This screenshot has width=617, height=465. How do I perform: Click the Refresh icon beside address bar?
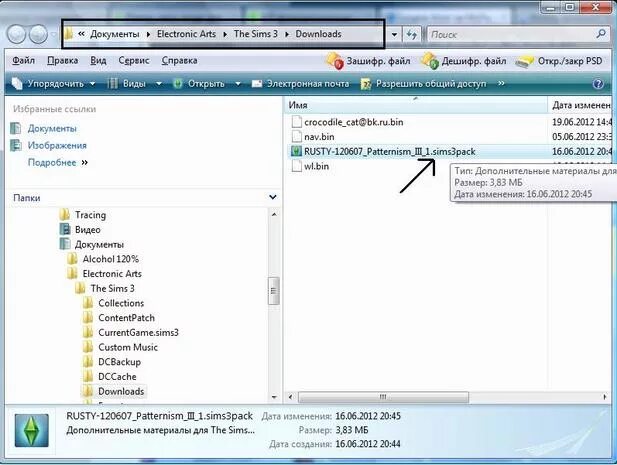point(412,34)
